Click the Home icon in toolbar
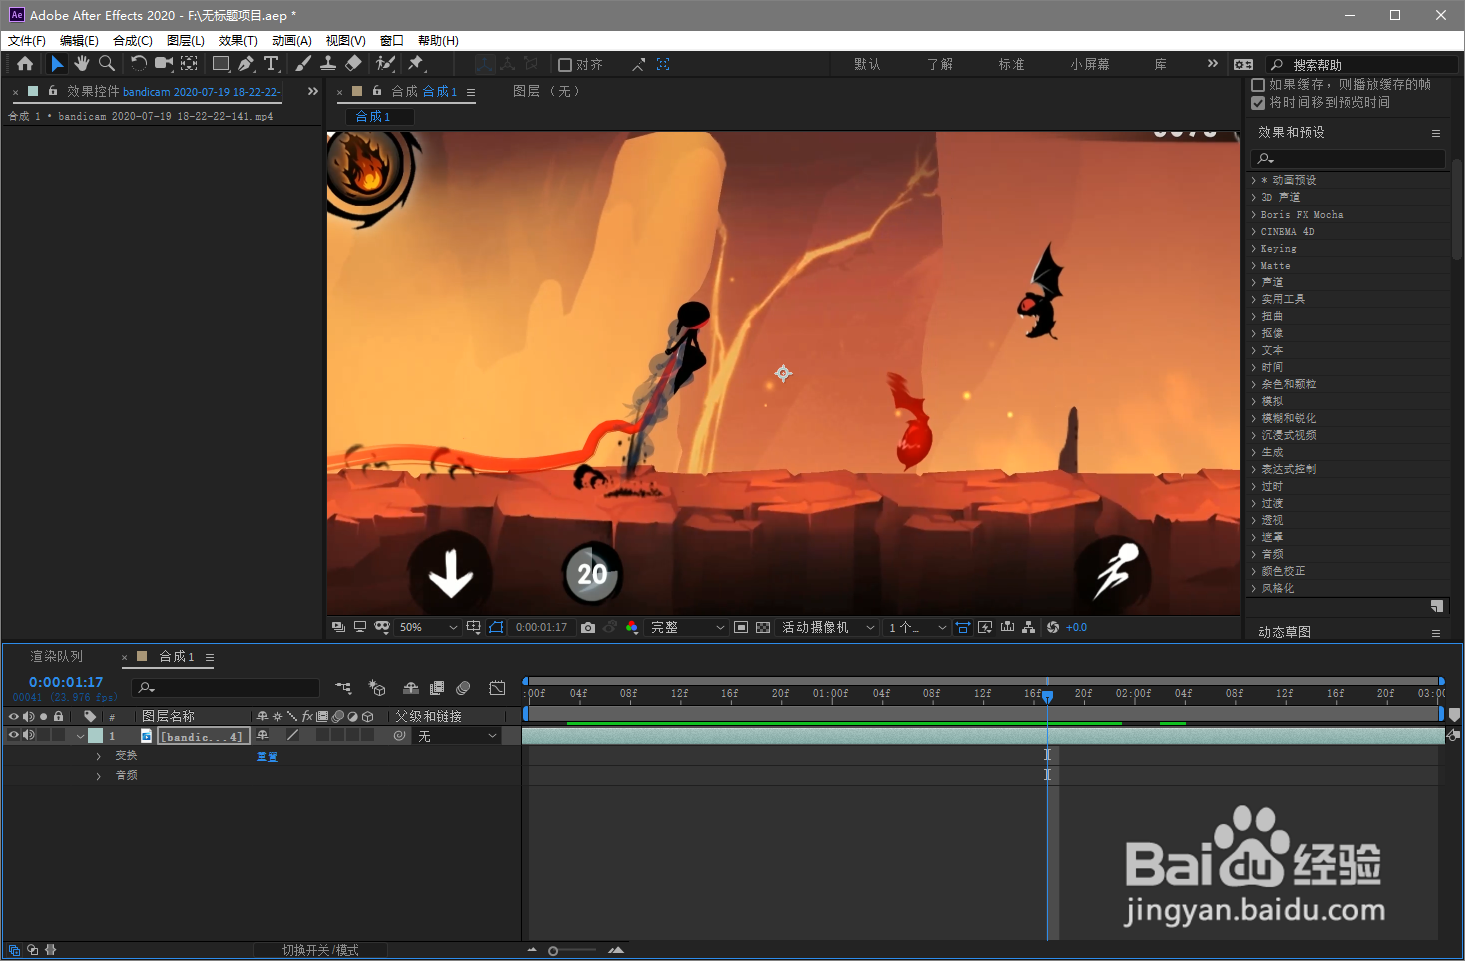1465x961 pixels. [x=25, y=63]
